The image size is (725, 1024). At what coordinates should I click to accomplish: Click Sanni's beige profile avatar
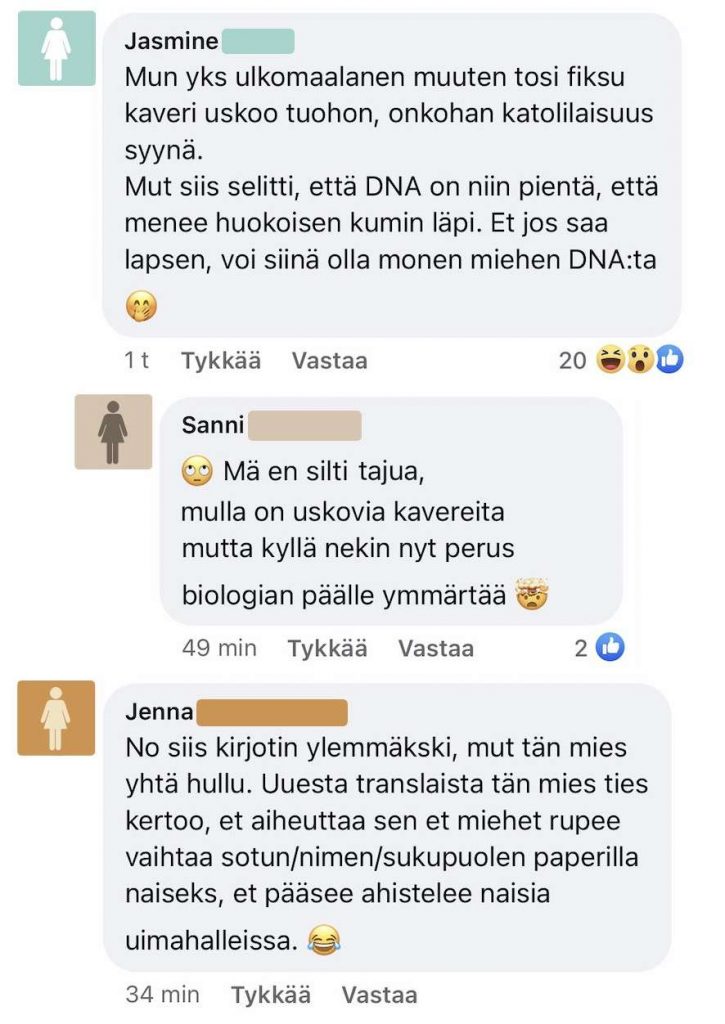pyautogui.click(x=113, y=432)
